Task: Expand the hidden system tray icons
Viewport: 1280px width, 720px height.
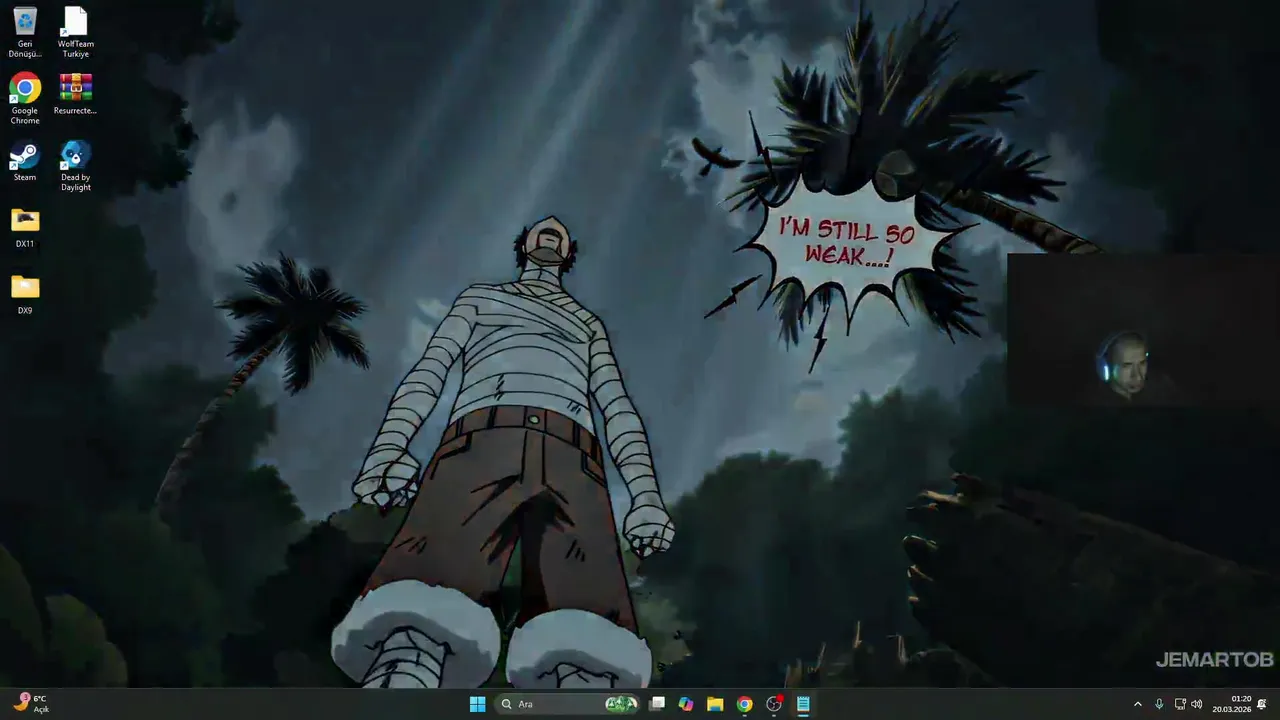Action: tap(1137, 704)
